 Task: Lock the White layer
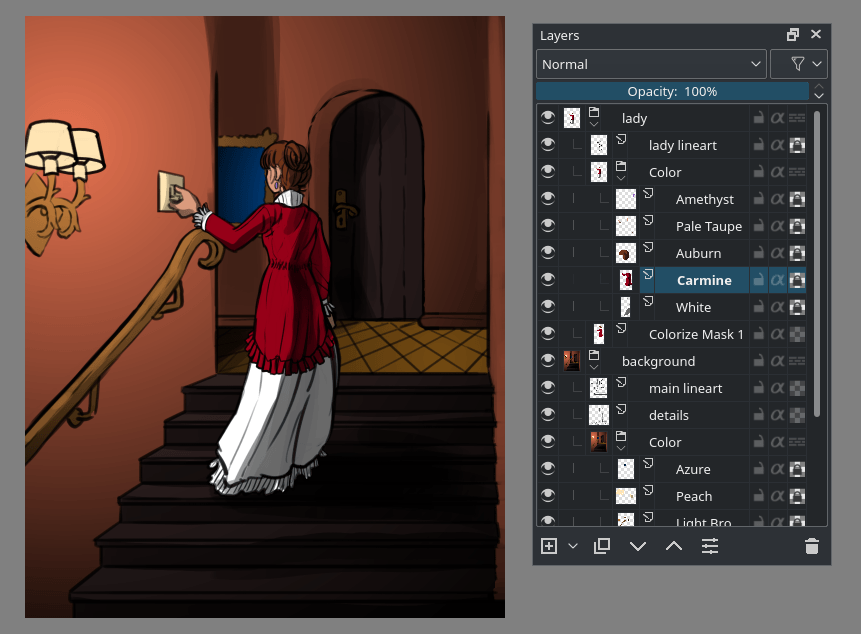point(758,306)
